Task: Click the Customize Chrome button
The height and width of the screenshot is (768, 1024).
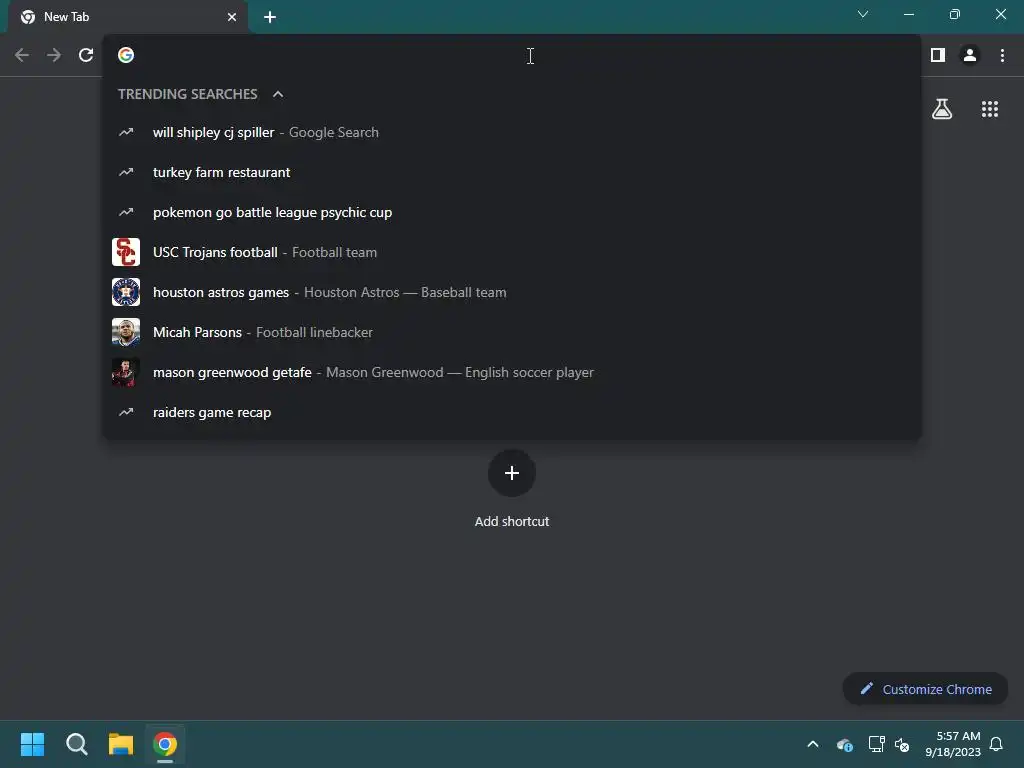Action: (x=925, y=689)
